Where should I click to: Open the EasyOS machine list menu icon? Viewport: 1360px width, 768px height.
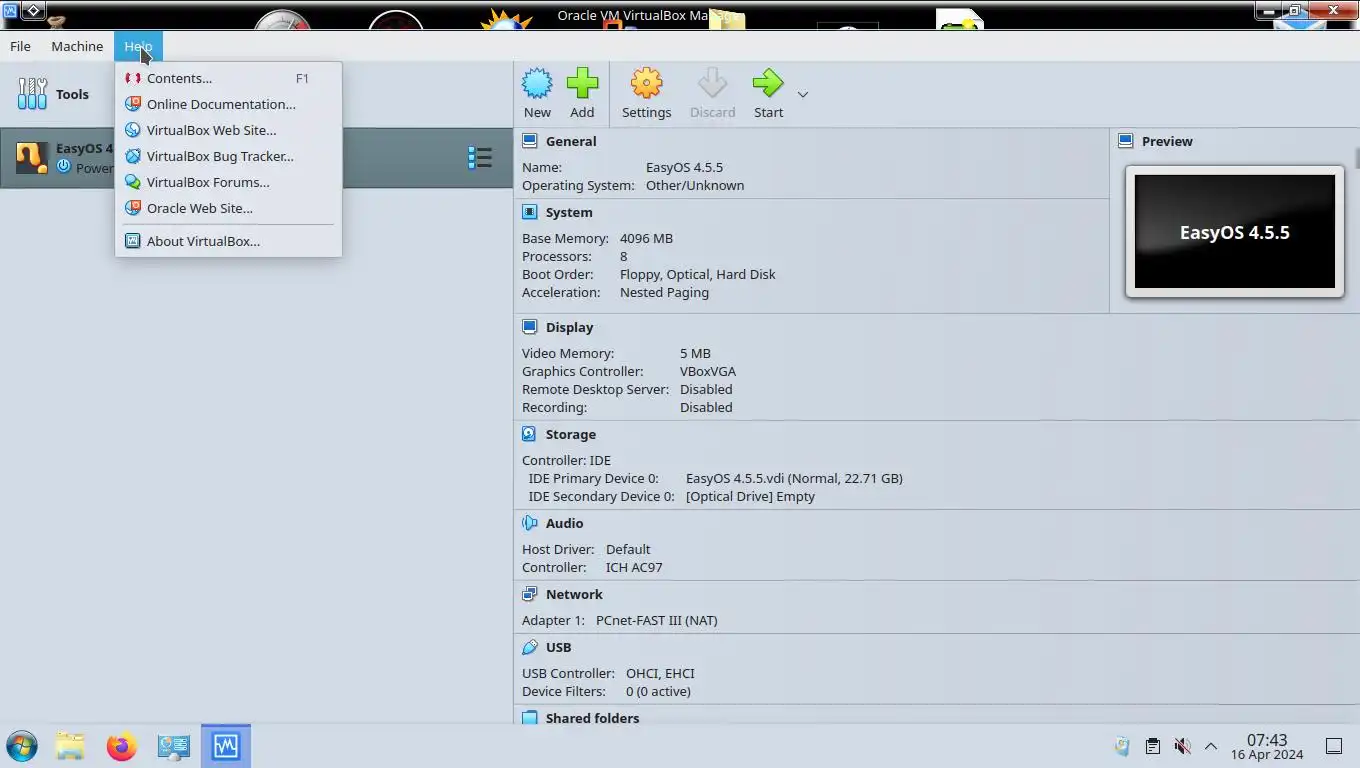coord(480,158)
